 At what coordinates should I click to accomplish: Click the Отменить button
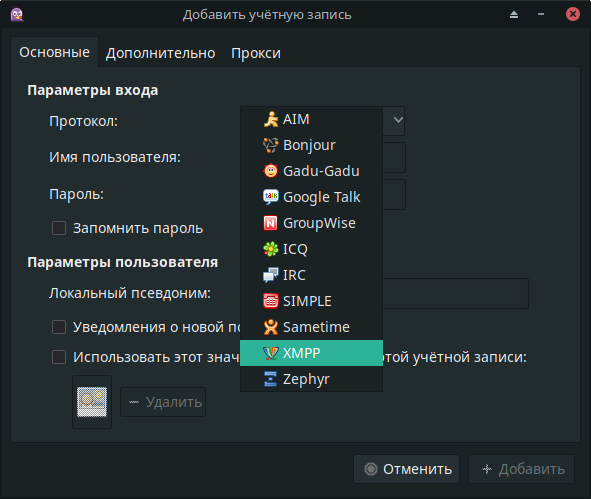pos(406,469)
